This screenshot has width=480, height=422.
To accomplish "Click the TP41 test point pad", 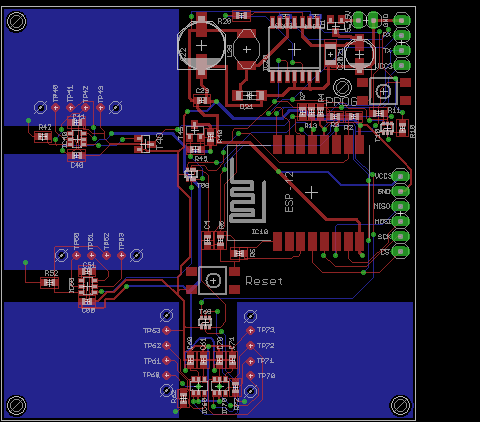I will tap(70, 108).
